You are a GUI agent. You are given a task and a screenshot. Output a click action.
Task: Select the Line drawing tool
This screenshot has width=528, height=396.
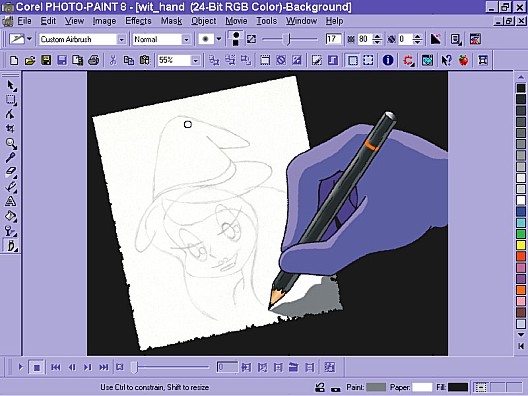click(x=11, y=186)
